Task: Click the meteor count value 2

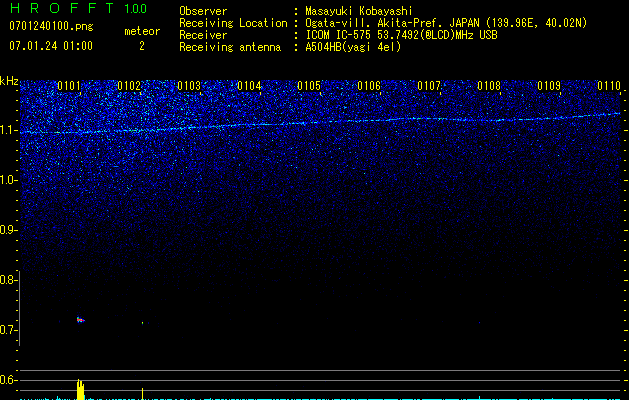Action: (x=142, y=46)
